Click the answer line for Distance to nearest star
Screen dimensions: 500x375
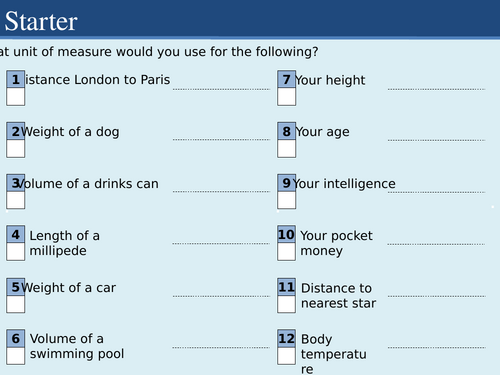437,296
